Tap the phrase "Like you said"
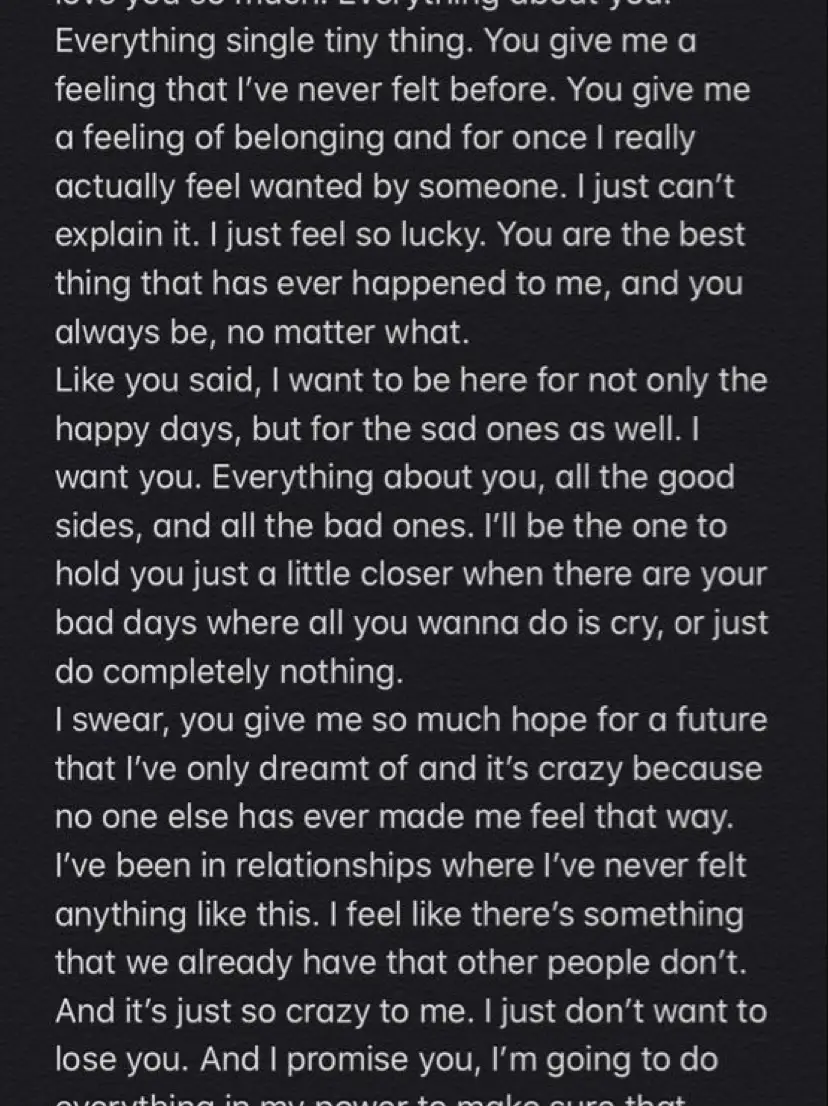This screenshot has height=1106, width=828. [x=154, y=382]
